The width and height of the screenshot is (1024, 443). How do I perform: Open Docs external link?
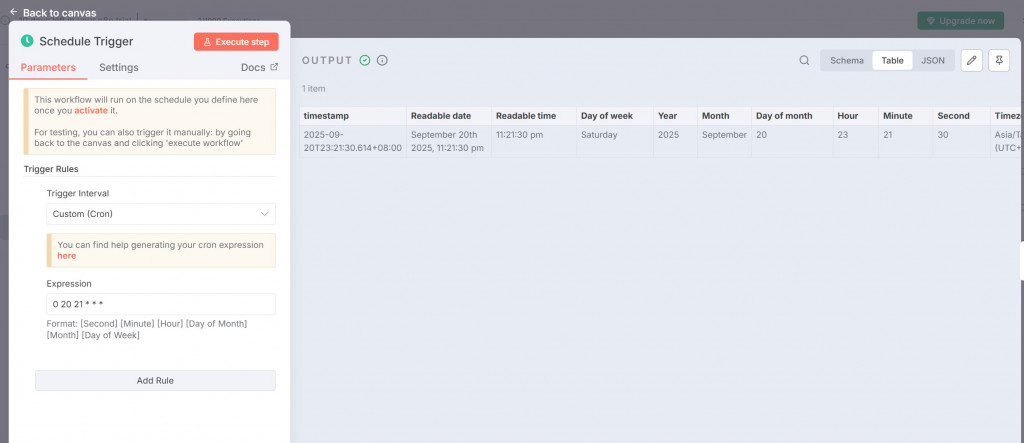click(259, 67)
